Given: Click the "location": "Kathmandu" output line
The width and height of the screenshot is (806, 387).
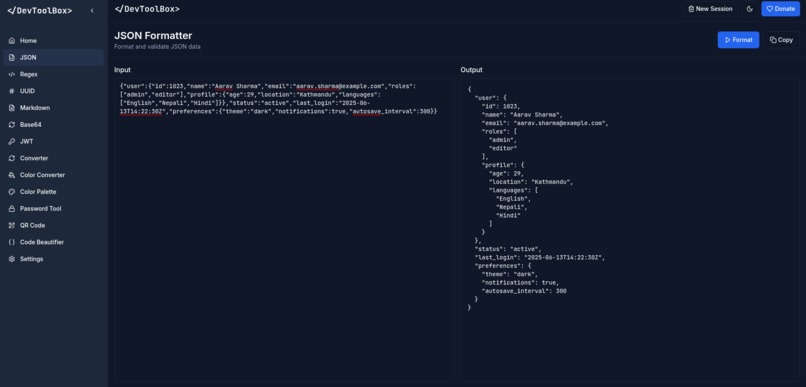Looking at the screenshot, I should (x=531, y=182).
